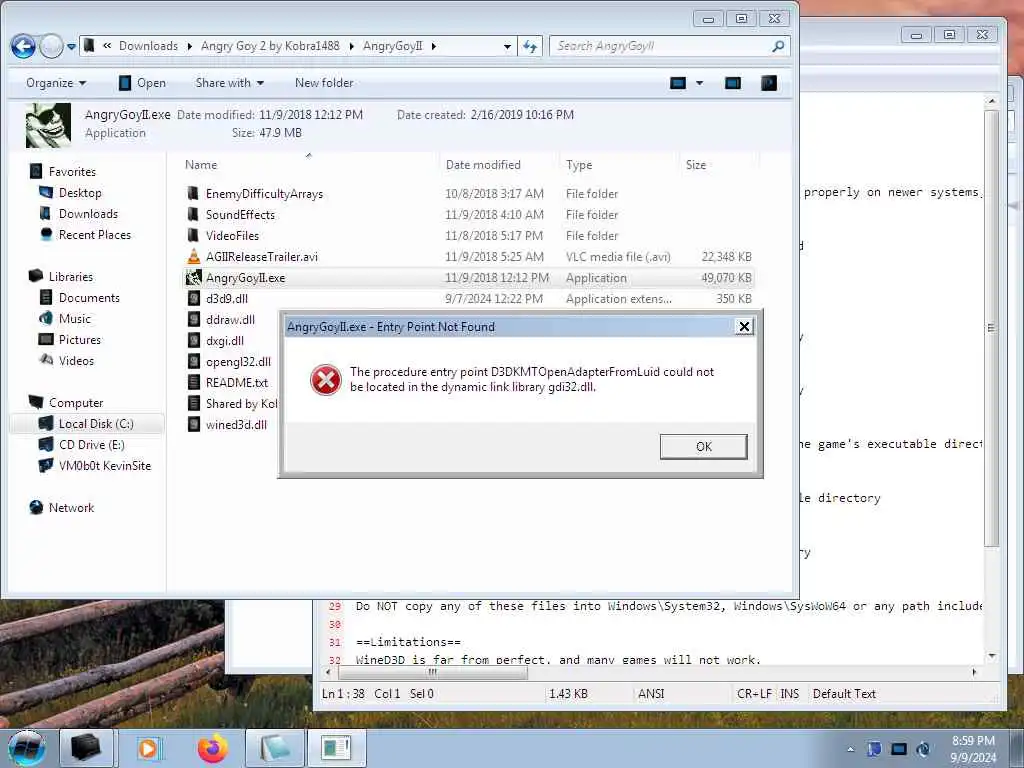1024x768 pixels.
Task: Select Network in navigation pane
Action: point(71,508)
